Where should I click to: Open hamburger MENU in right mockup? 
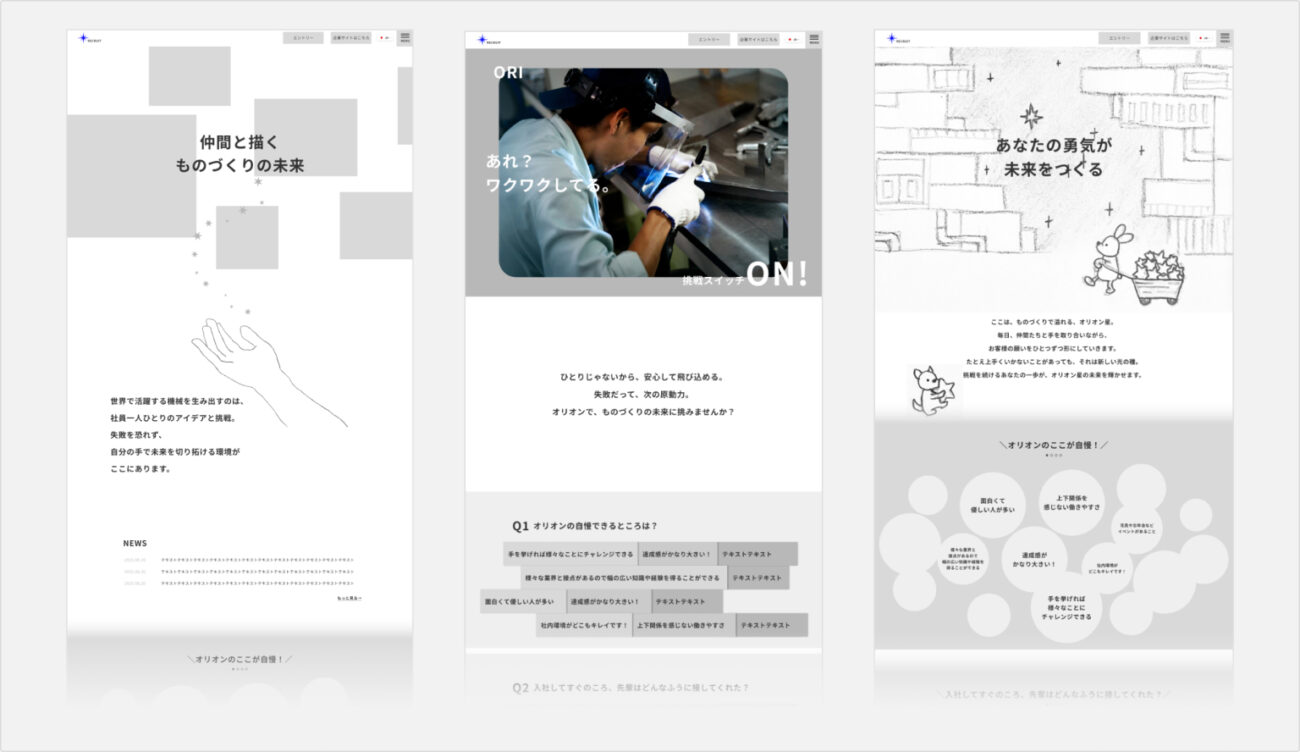[1224, 38]
